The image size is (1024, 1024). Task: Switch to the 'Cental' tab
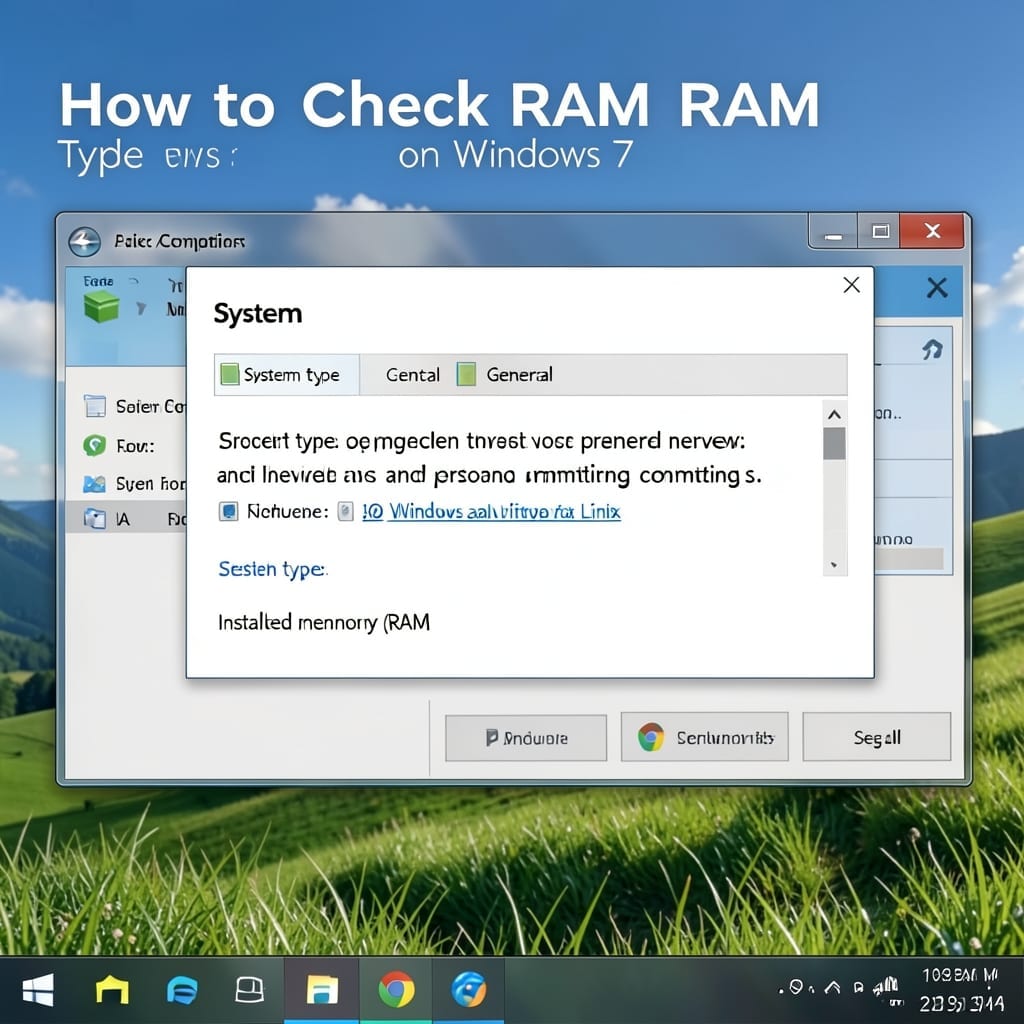point(412,375)
